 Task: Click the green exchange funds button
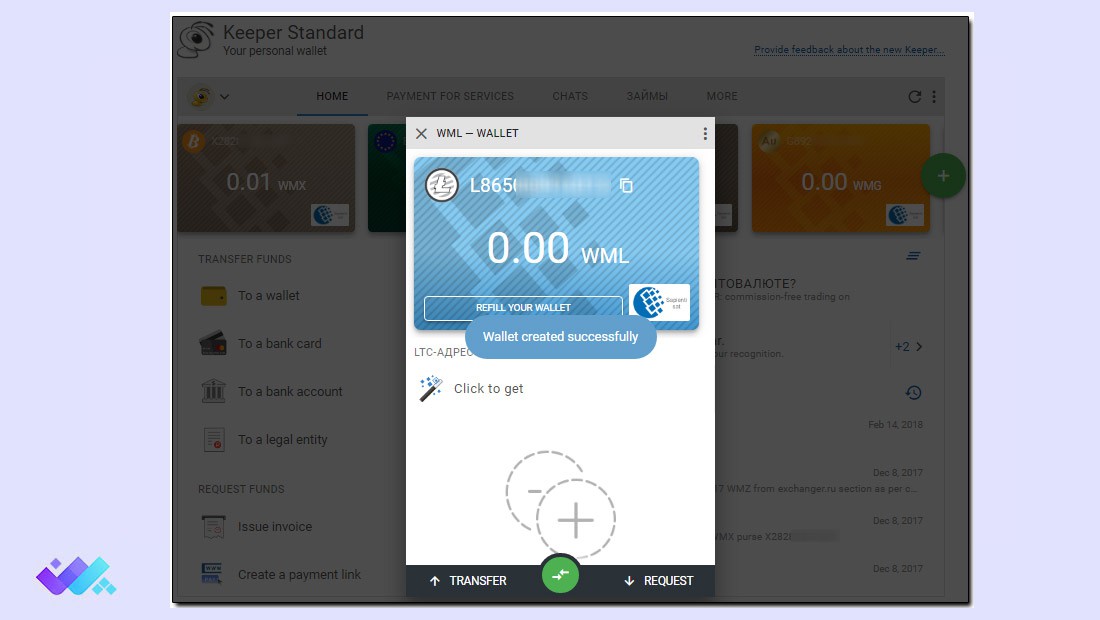point(560,574)
